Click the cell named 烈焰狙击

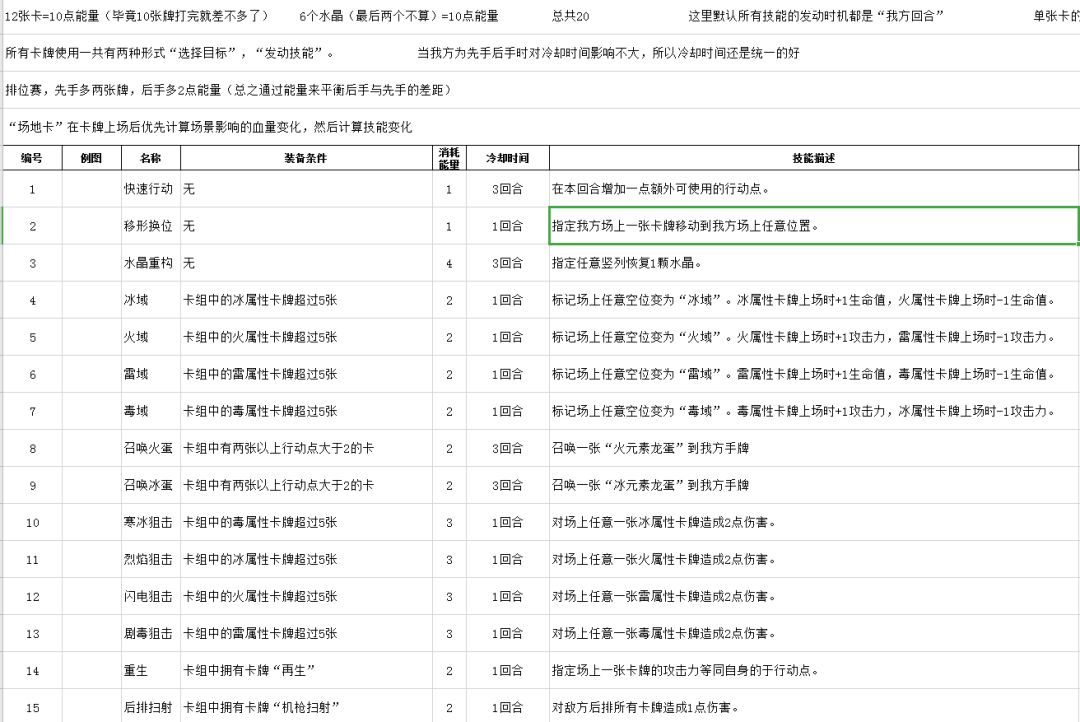[150, 559]
